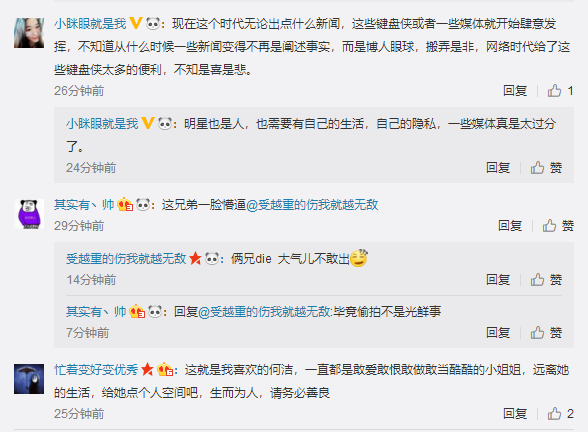The image size is (588, 432).
Task: Thumbs-up the 25分钟前 comment about 何洁
Action: (x=554, y=413)
